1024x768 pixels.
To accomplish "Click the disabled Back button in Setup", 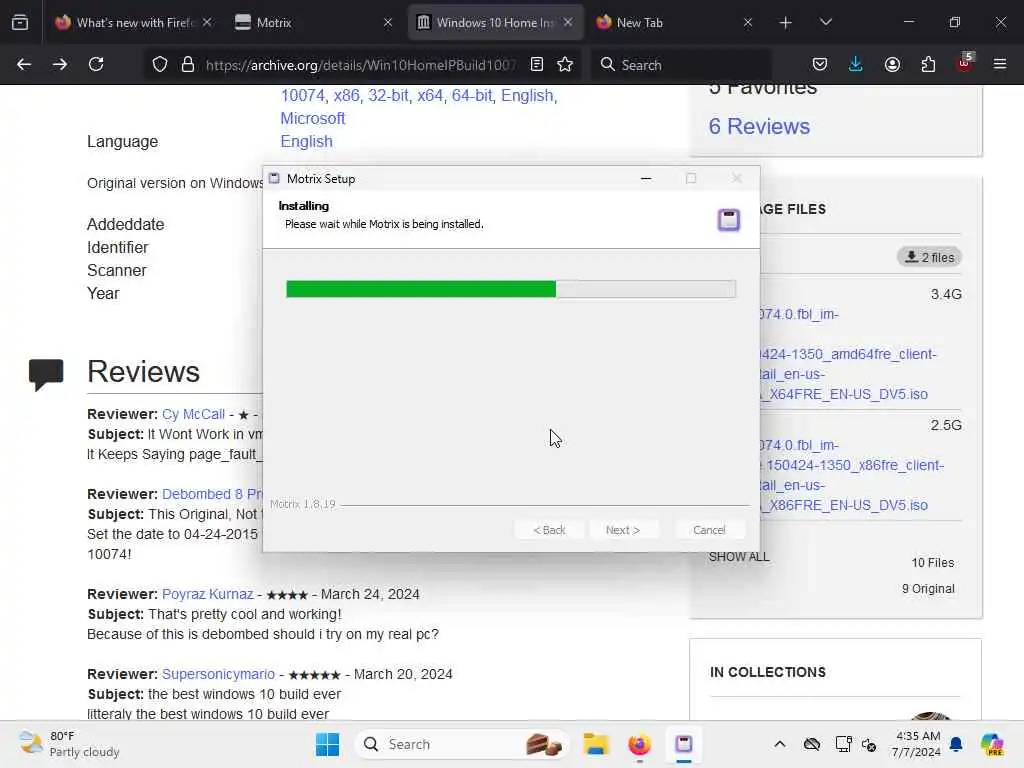I will pos(549,530).
